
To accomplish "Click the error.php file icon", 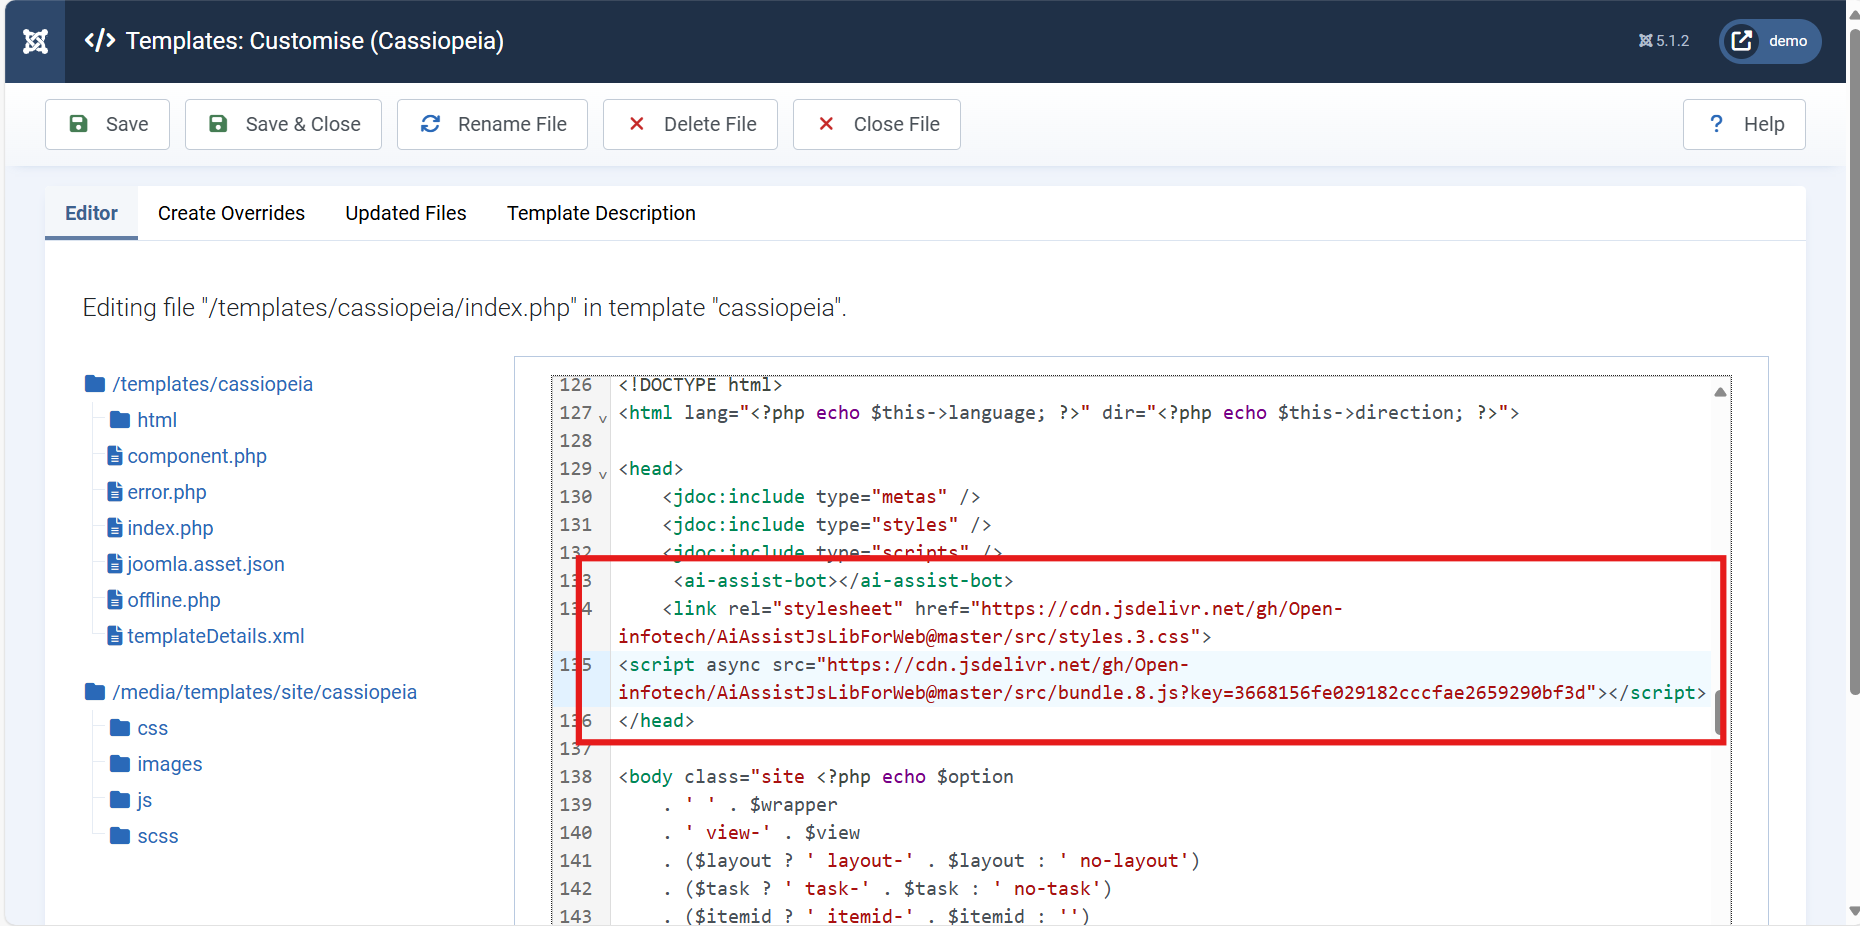I will click(115, 492).
